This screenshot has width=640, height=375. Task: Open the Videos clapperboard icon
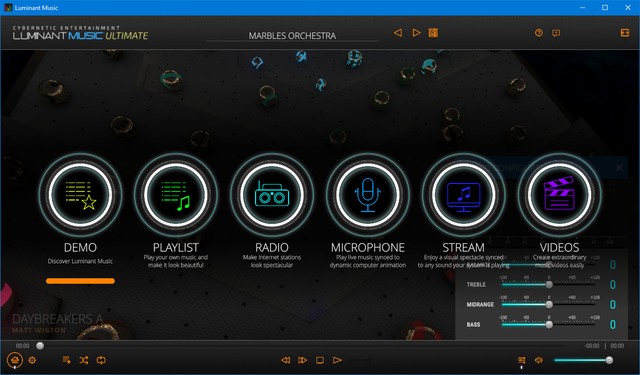click(x=559, y=195)
